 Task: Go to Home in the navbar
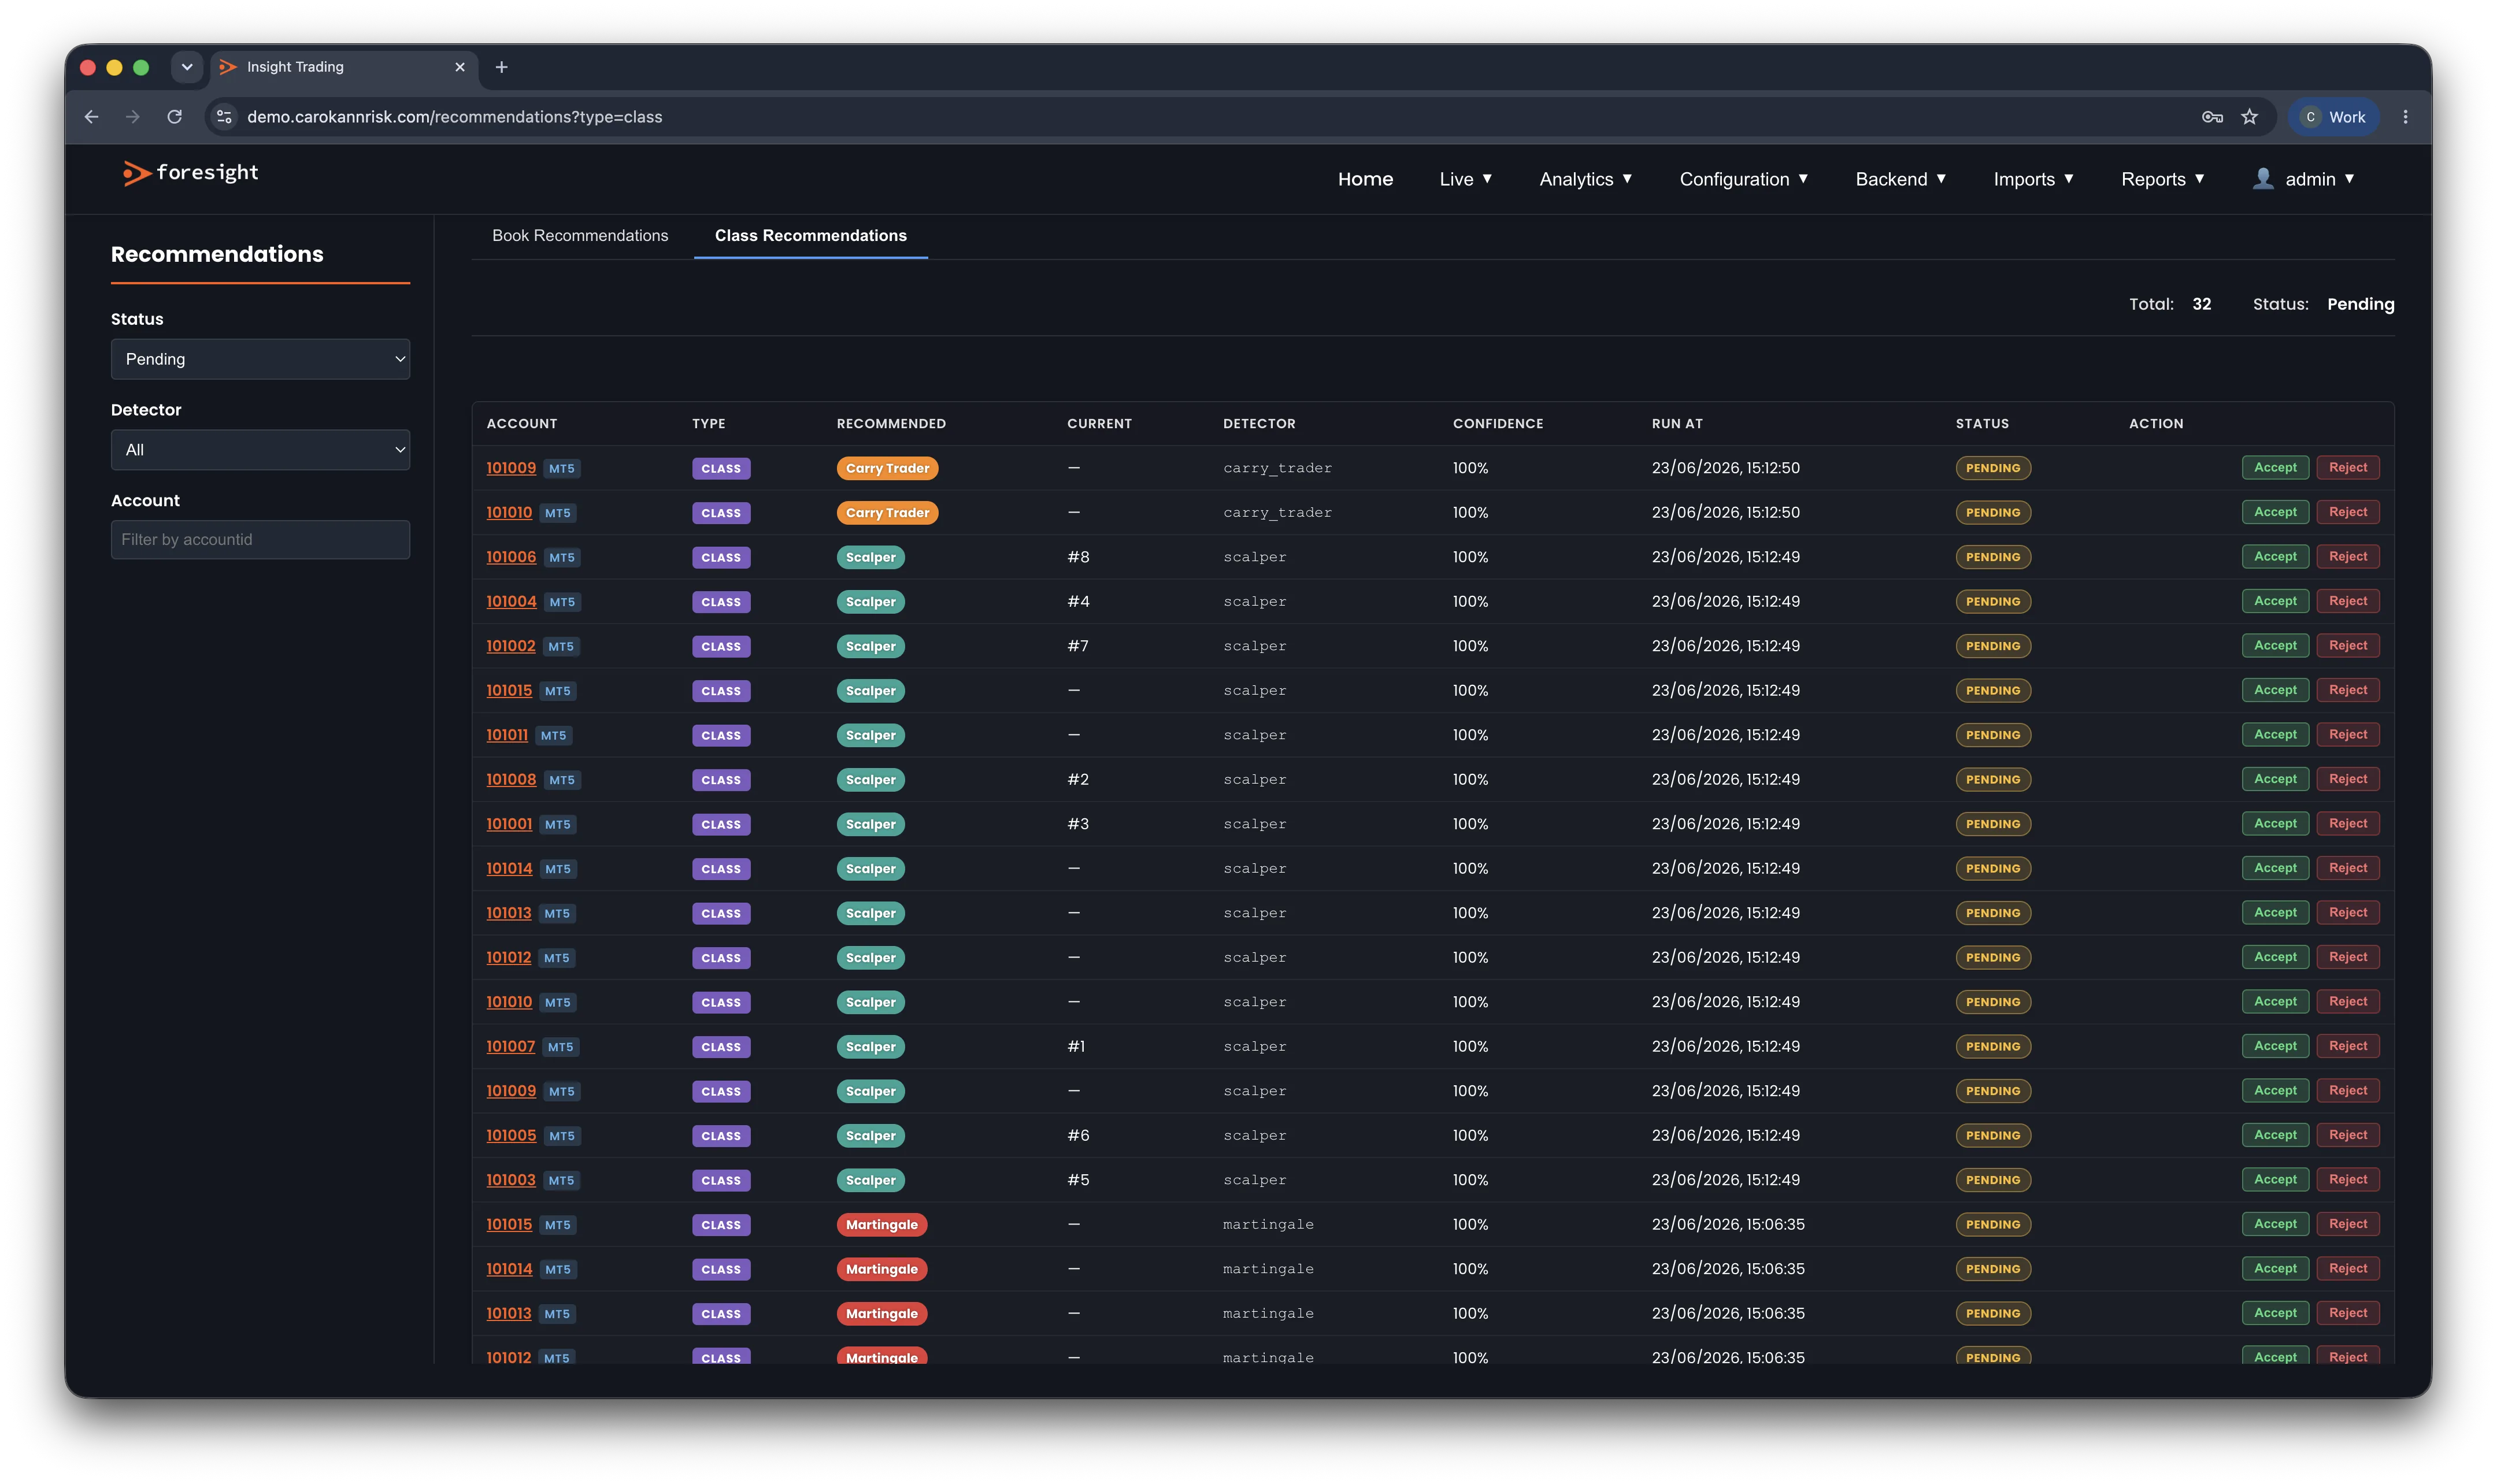[x=1365, y=179]
